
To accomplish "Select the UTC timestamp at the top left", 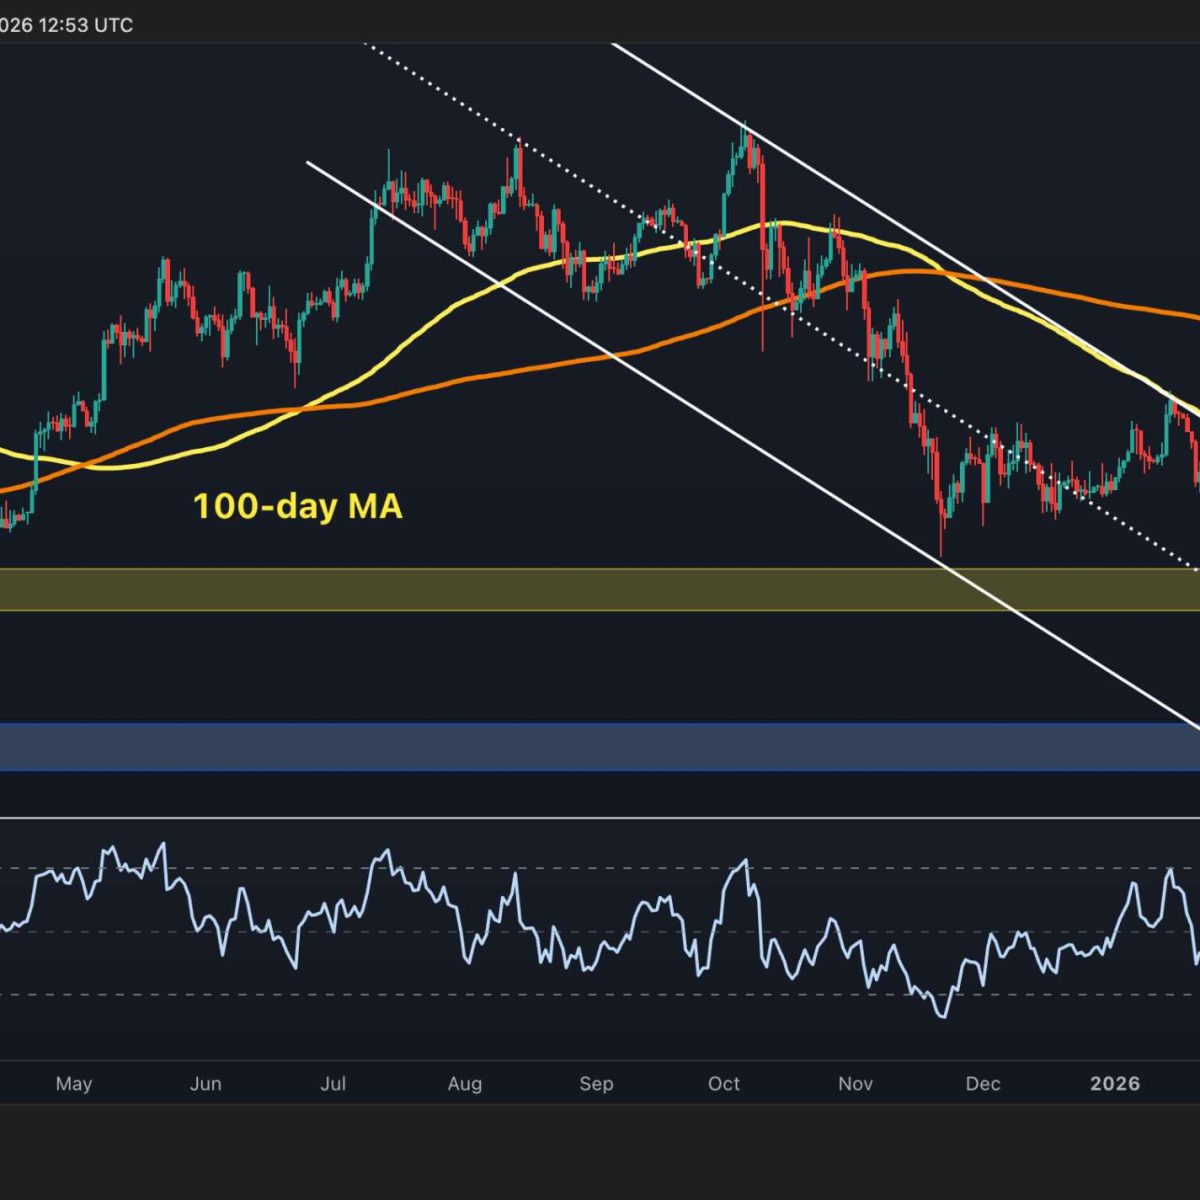I will click(66, 25).
